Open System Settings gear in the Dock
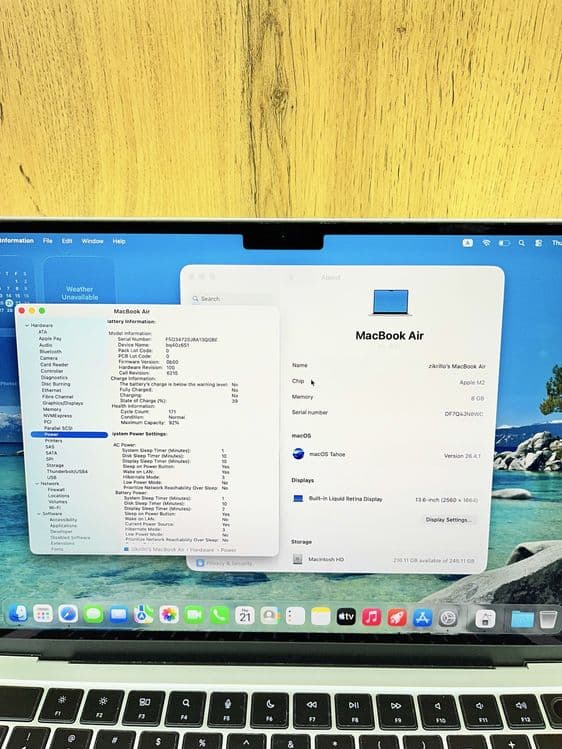The width and height of the screenshot is (562, 749). click(448, 619)
